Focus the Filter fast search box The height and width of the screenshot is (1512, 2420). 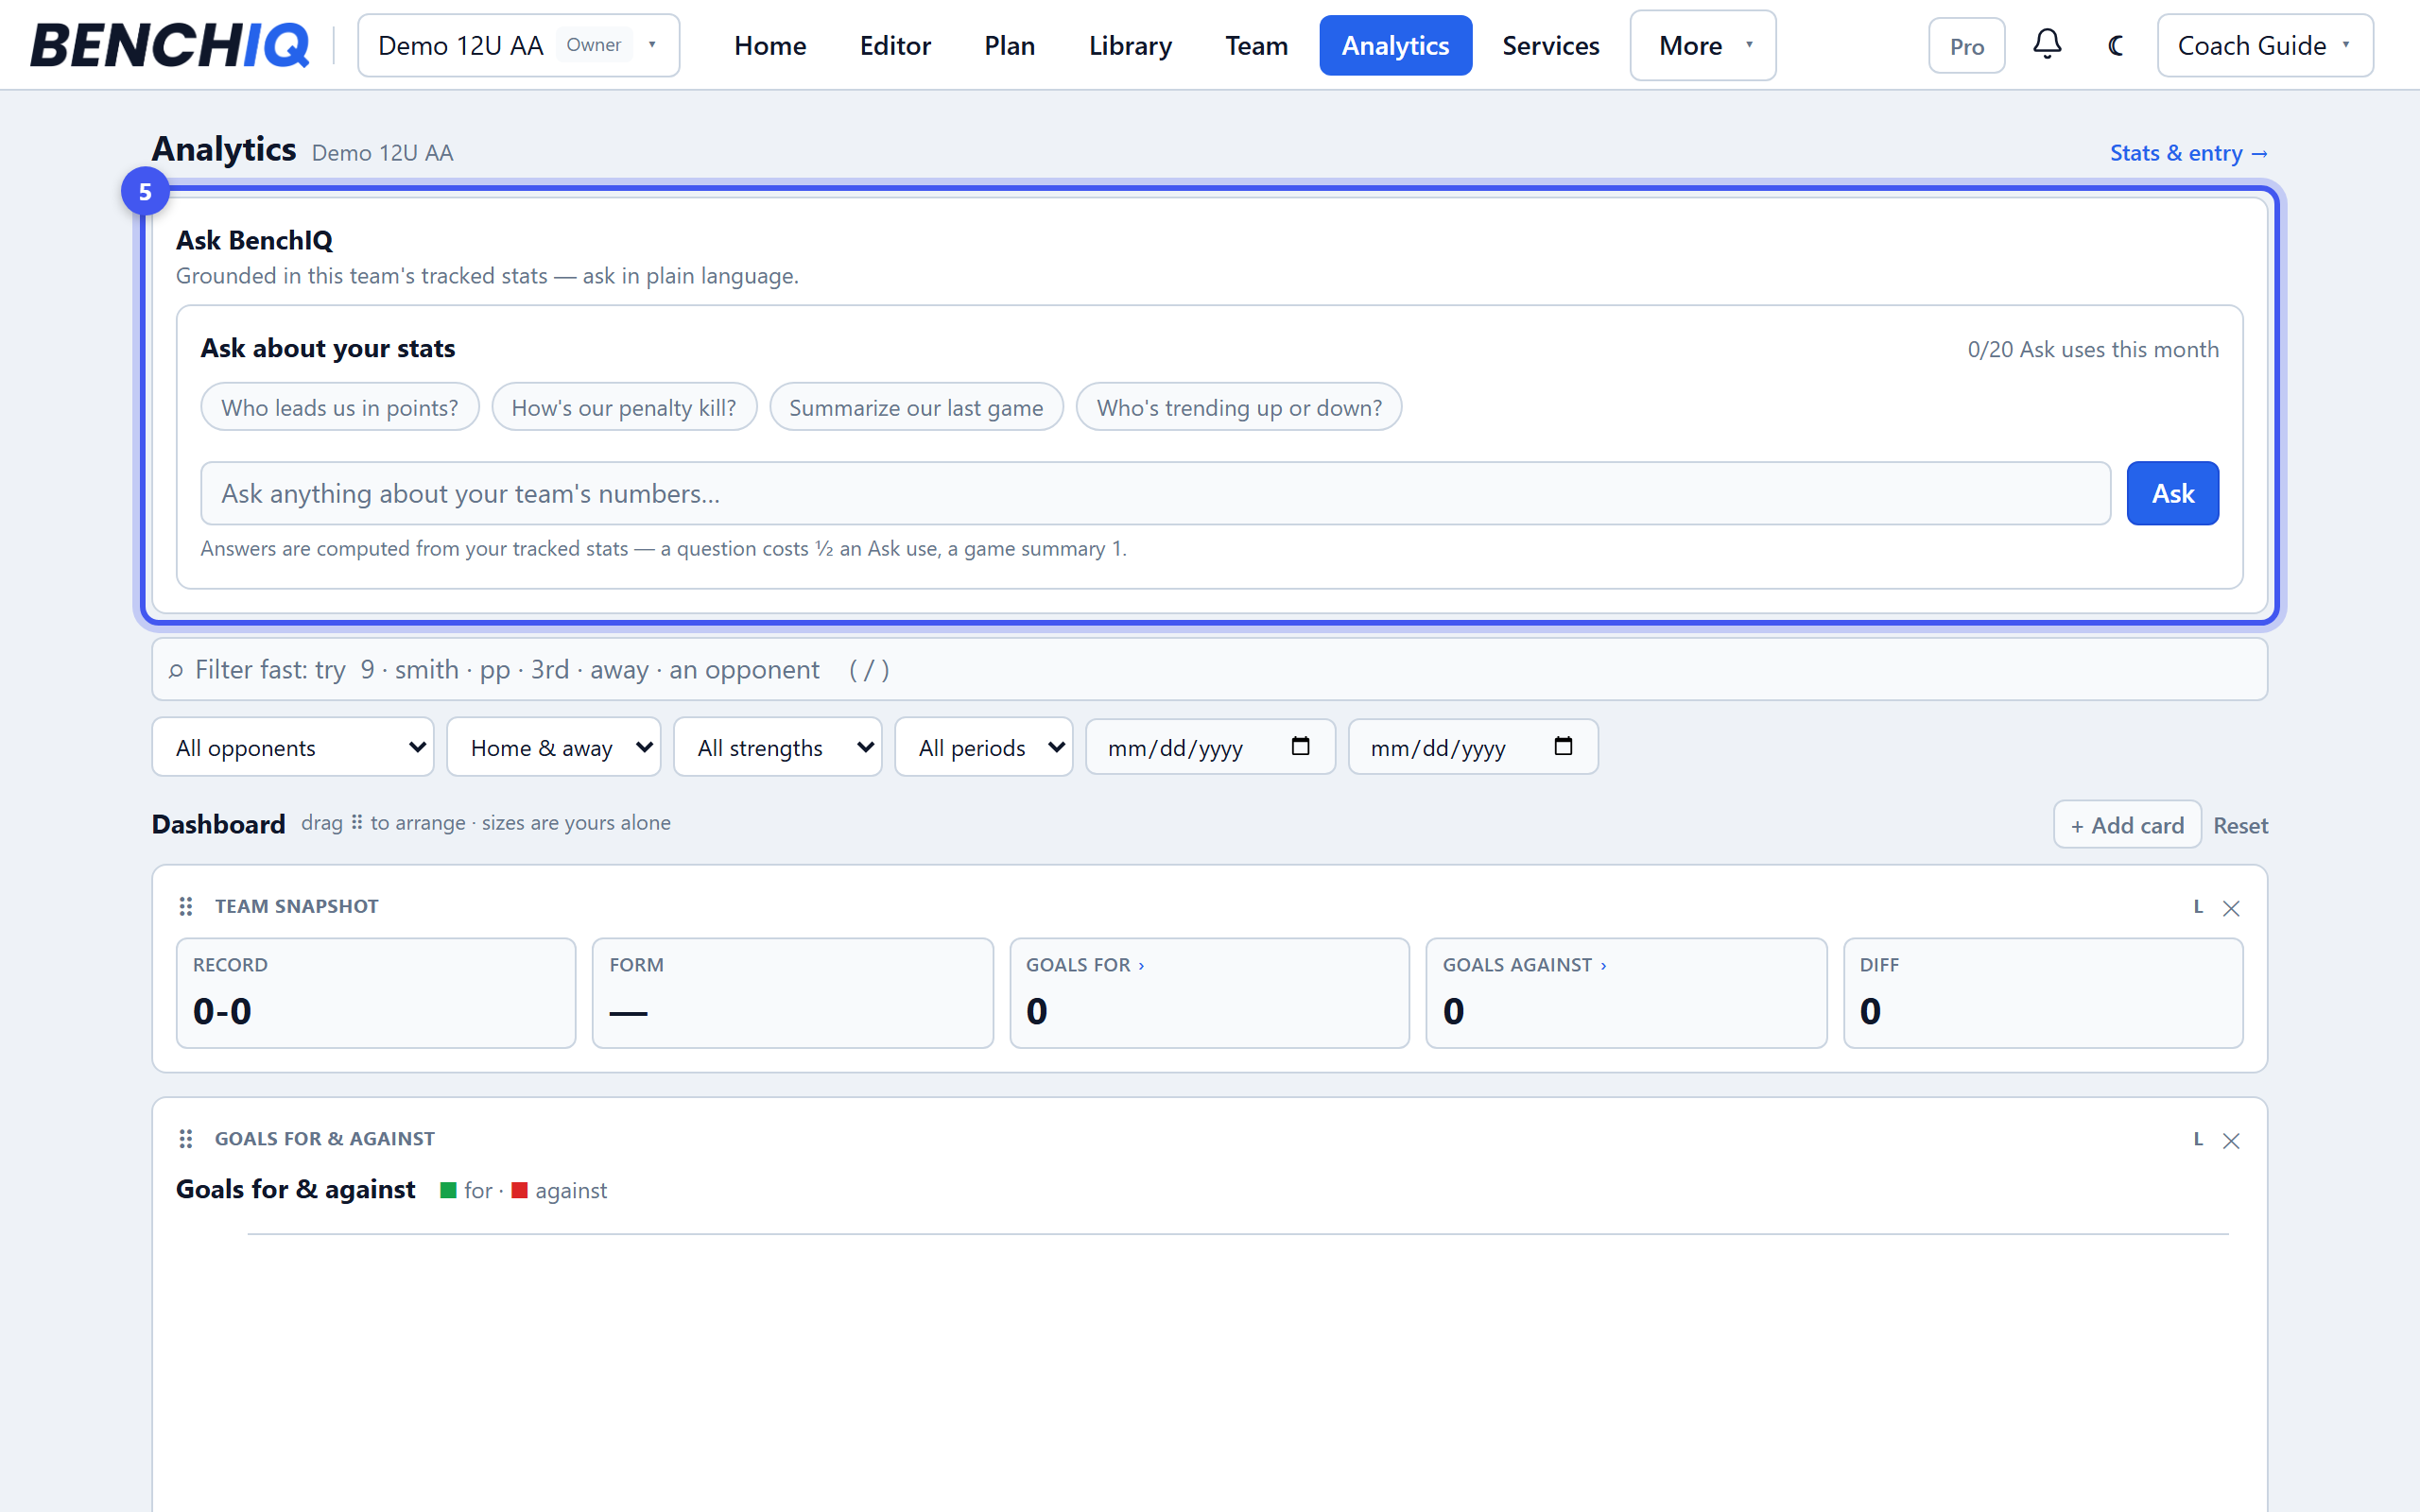pyautogui.click(x=1209, y=670)
